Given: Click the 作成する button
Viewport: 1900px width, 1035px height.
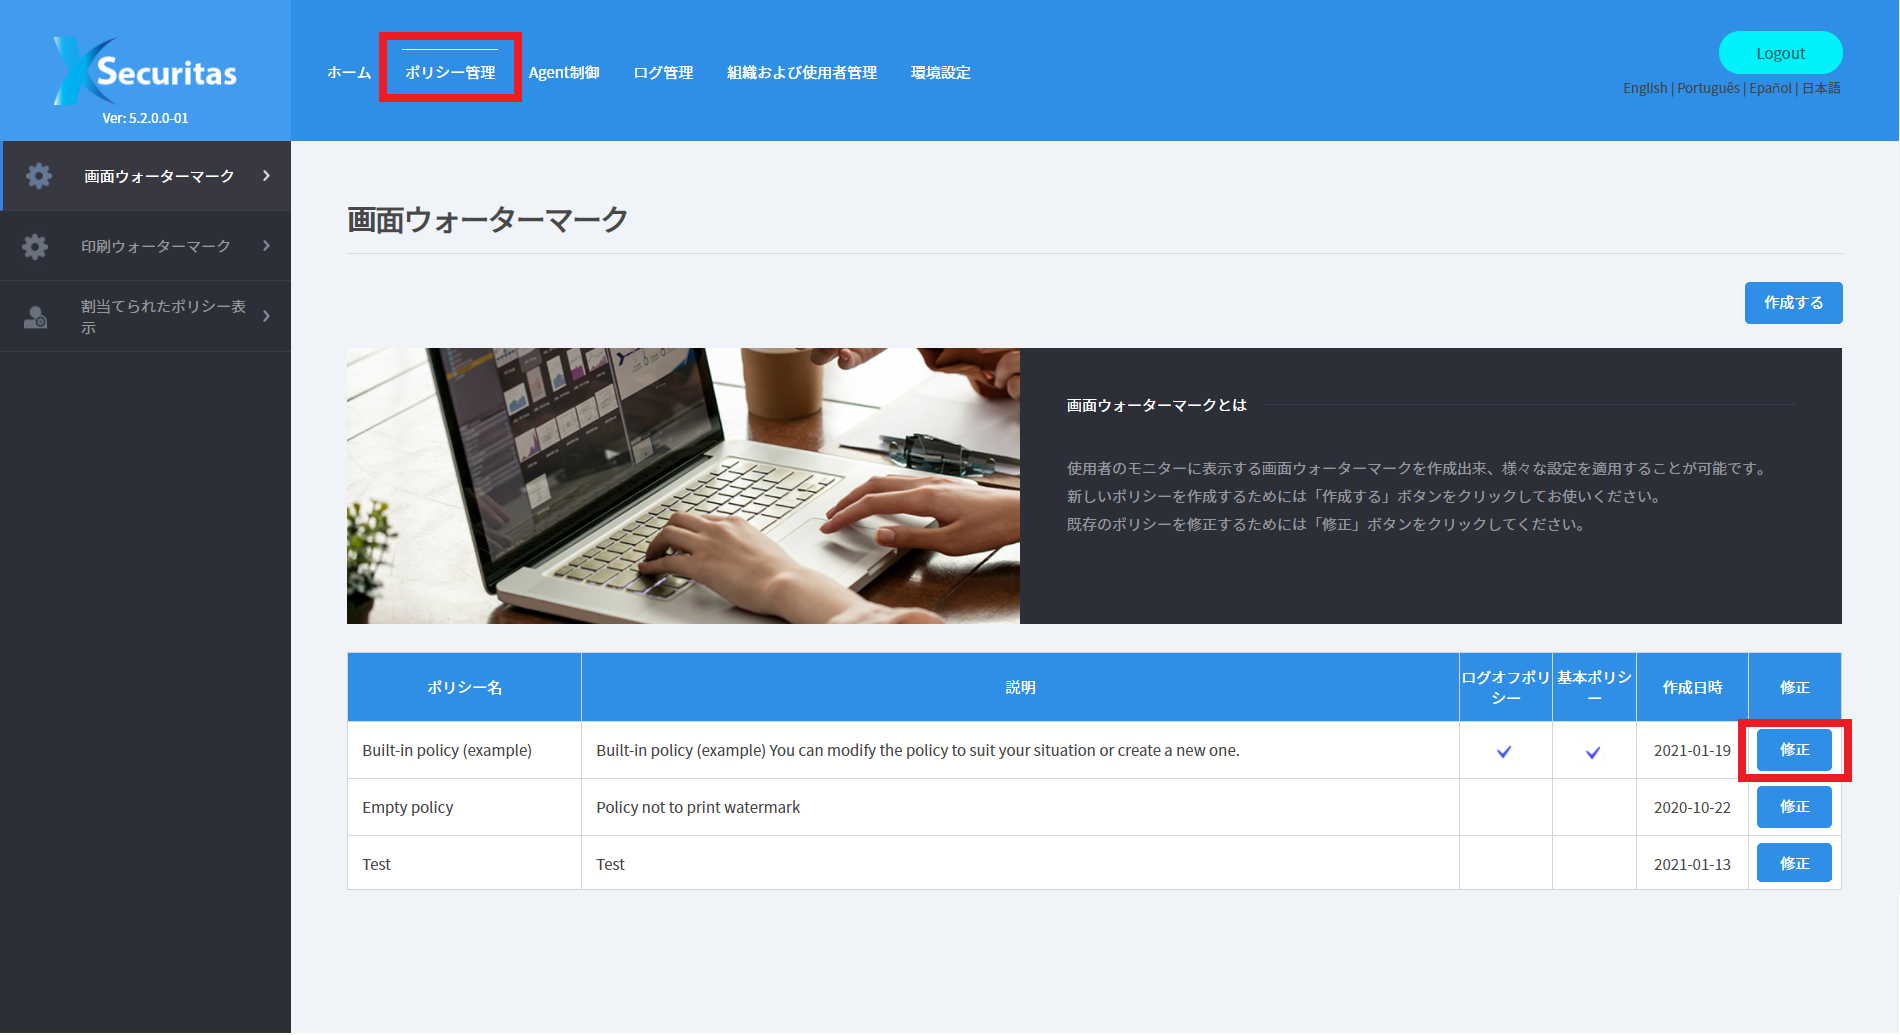Looking at the screenshot, I should (x=1792, y=302).
